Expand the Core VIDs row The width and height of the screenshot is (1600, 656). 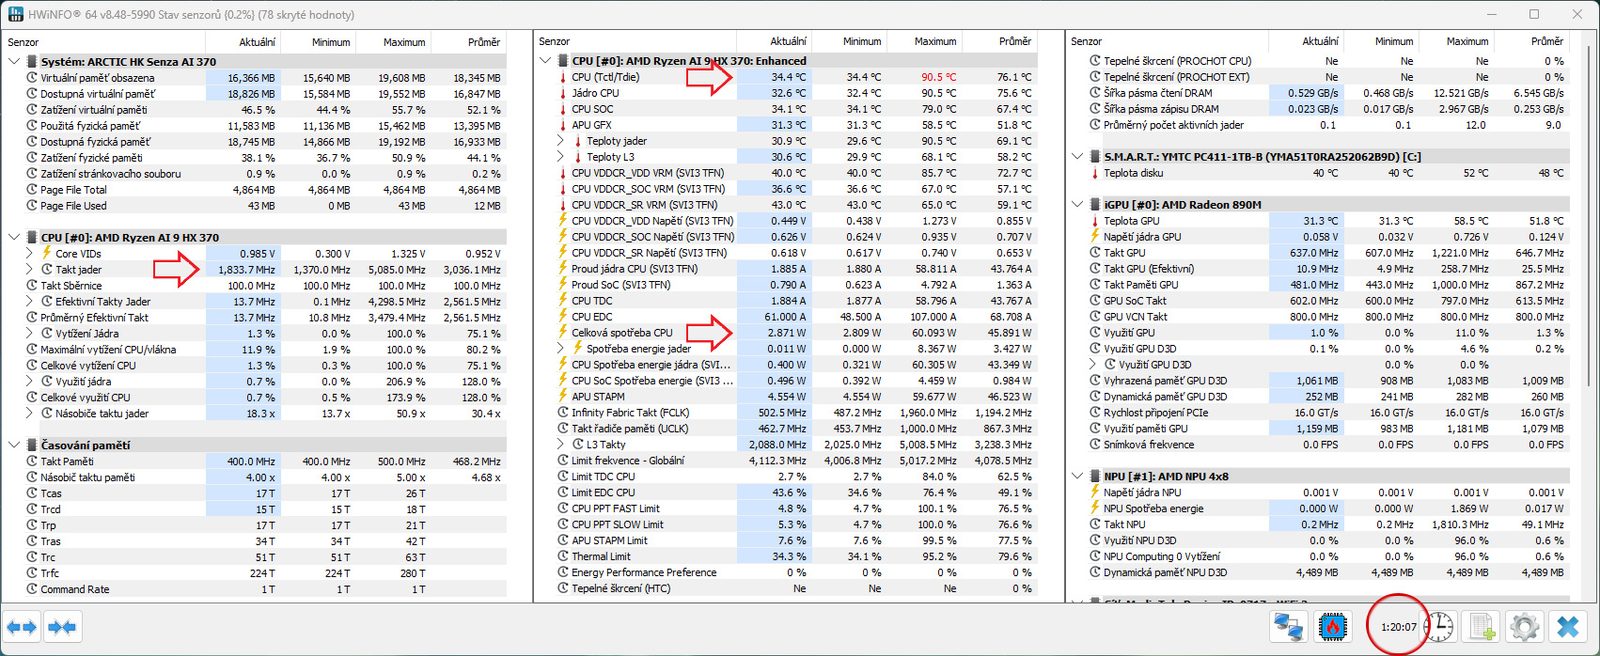(x=29, y=253)
